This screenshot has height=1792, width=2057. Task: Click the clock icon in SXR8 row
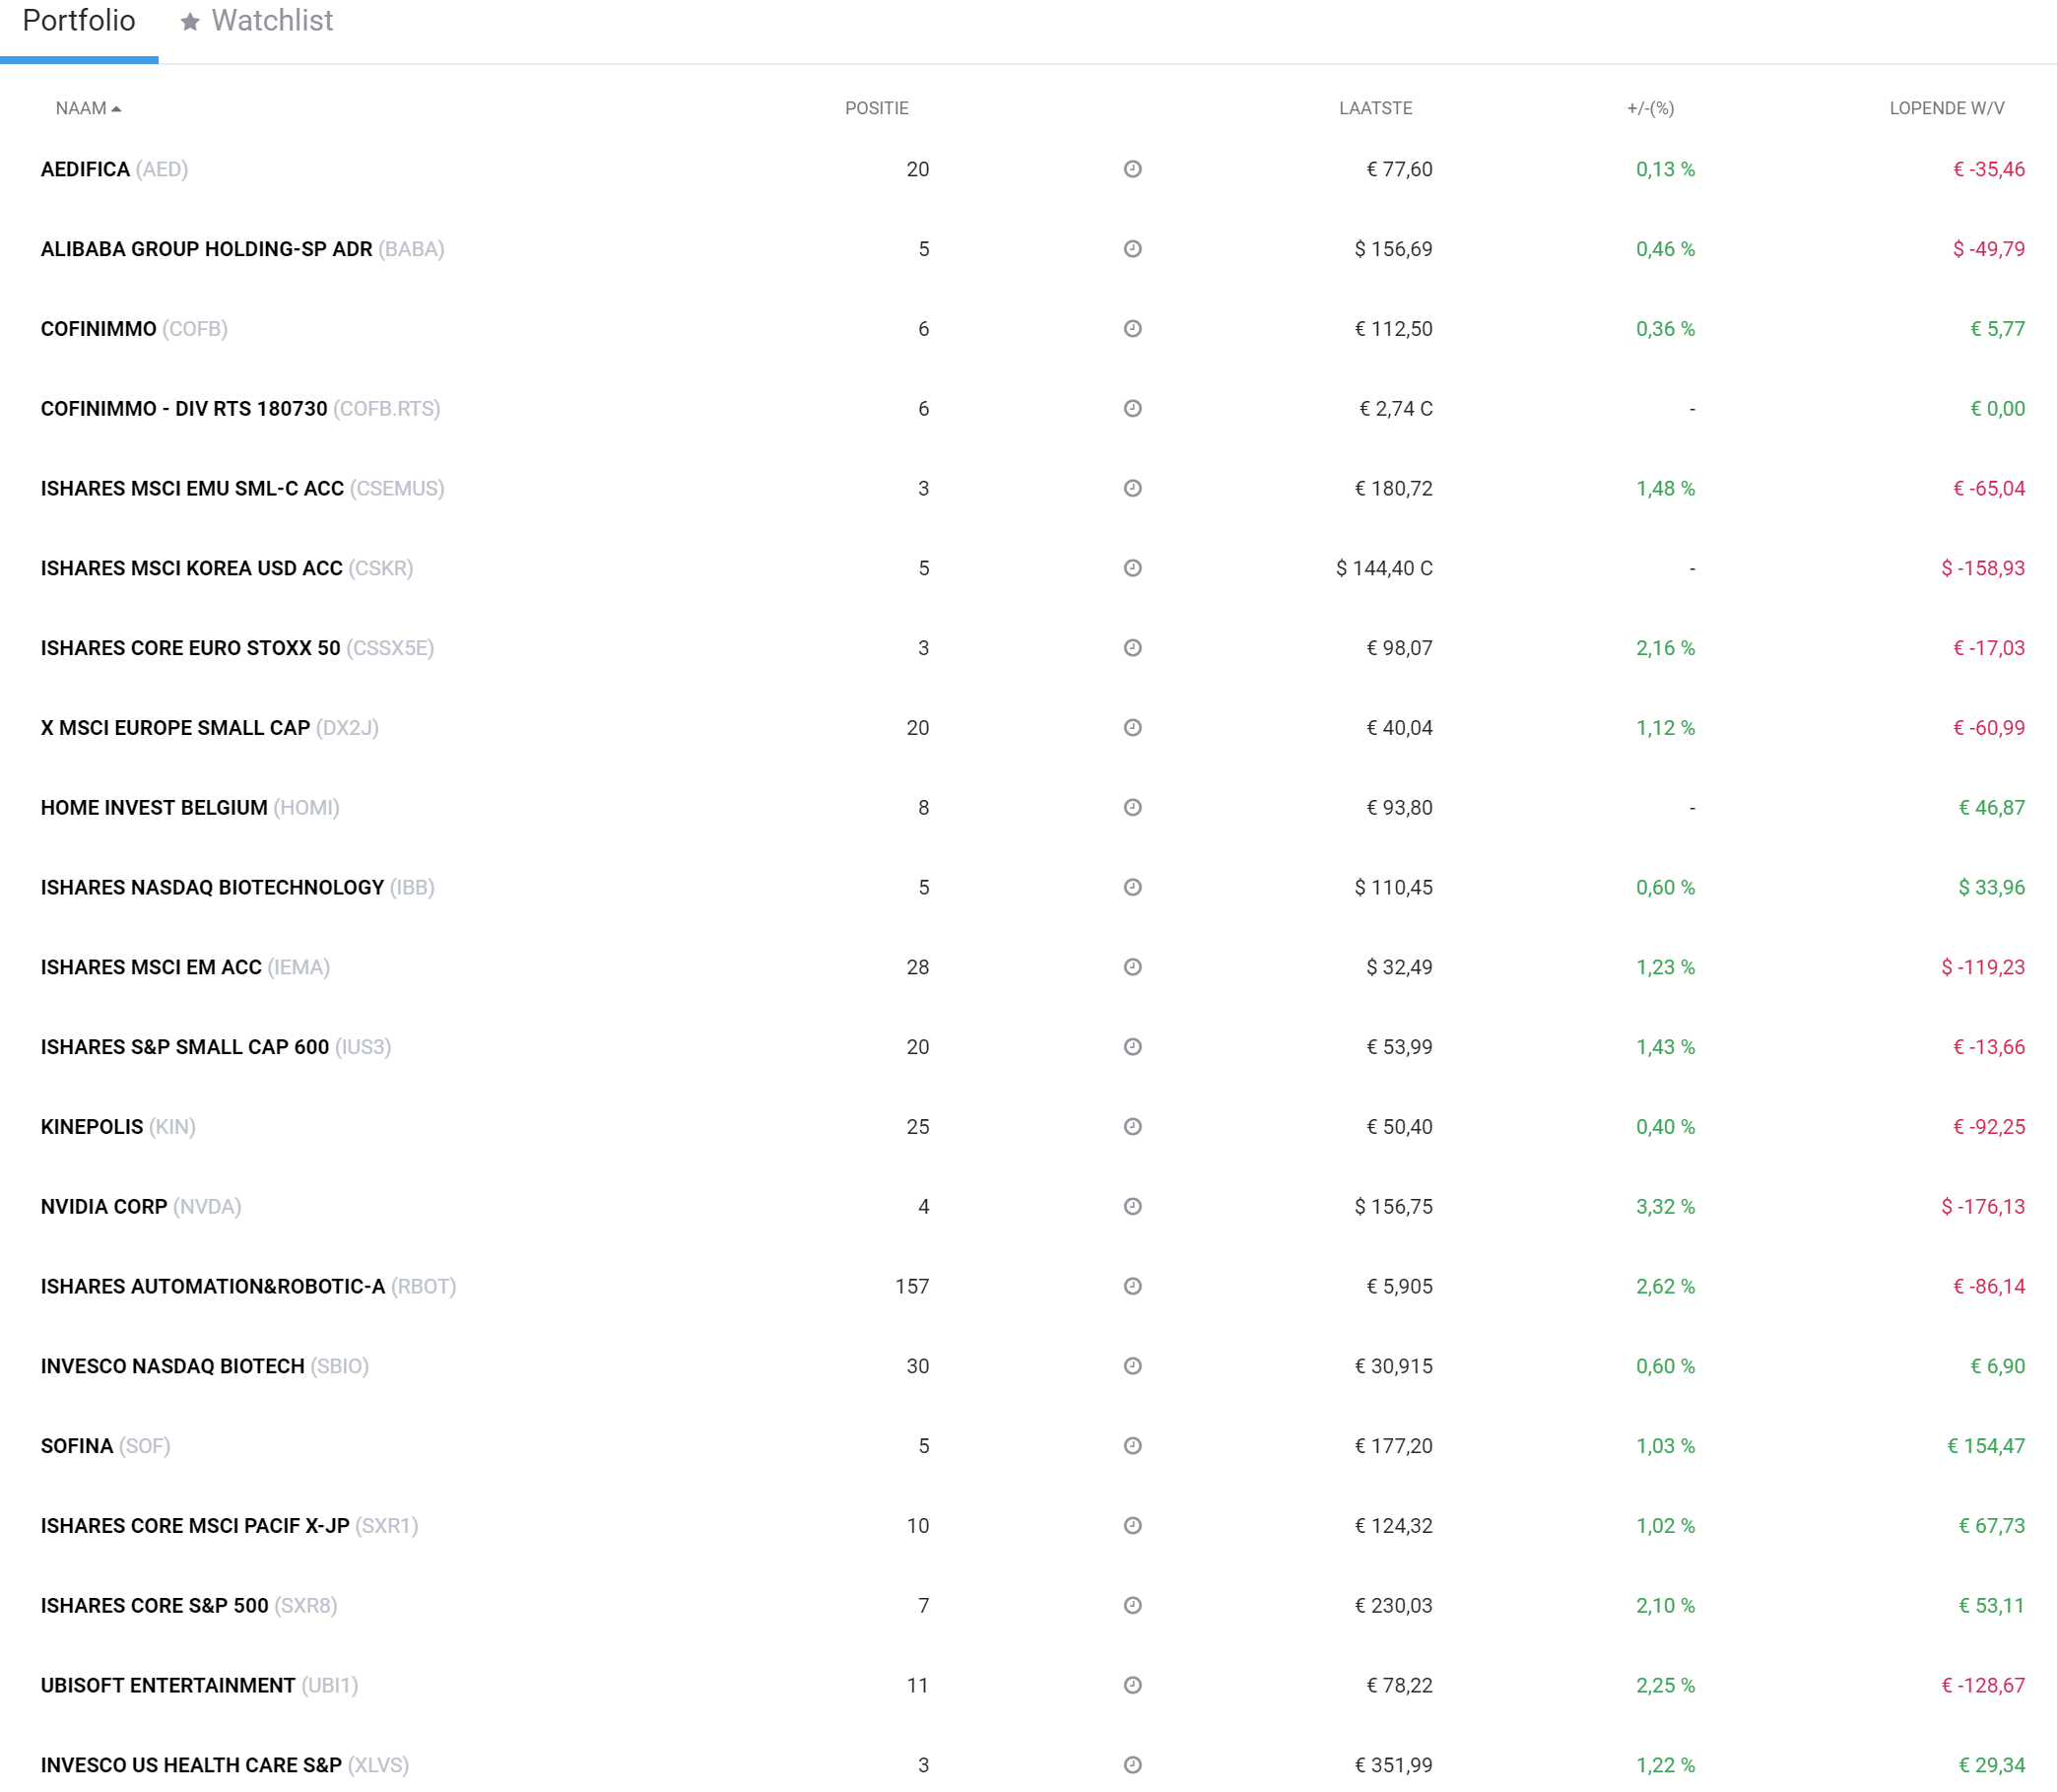[1132, 1606]
